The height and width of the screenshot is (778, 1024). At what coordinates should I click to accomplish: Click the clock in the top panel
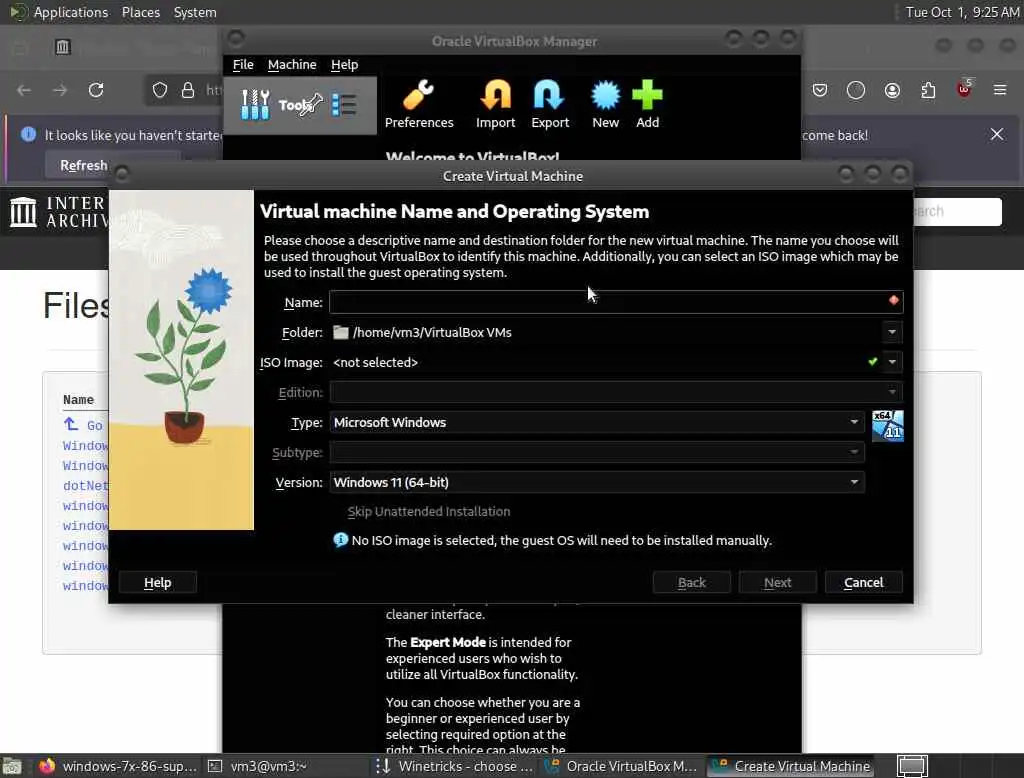(x=962, y=12)
